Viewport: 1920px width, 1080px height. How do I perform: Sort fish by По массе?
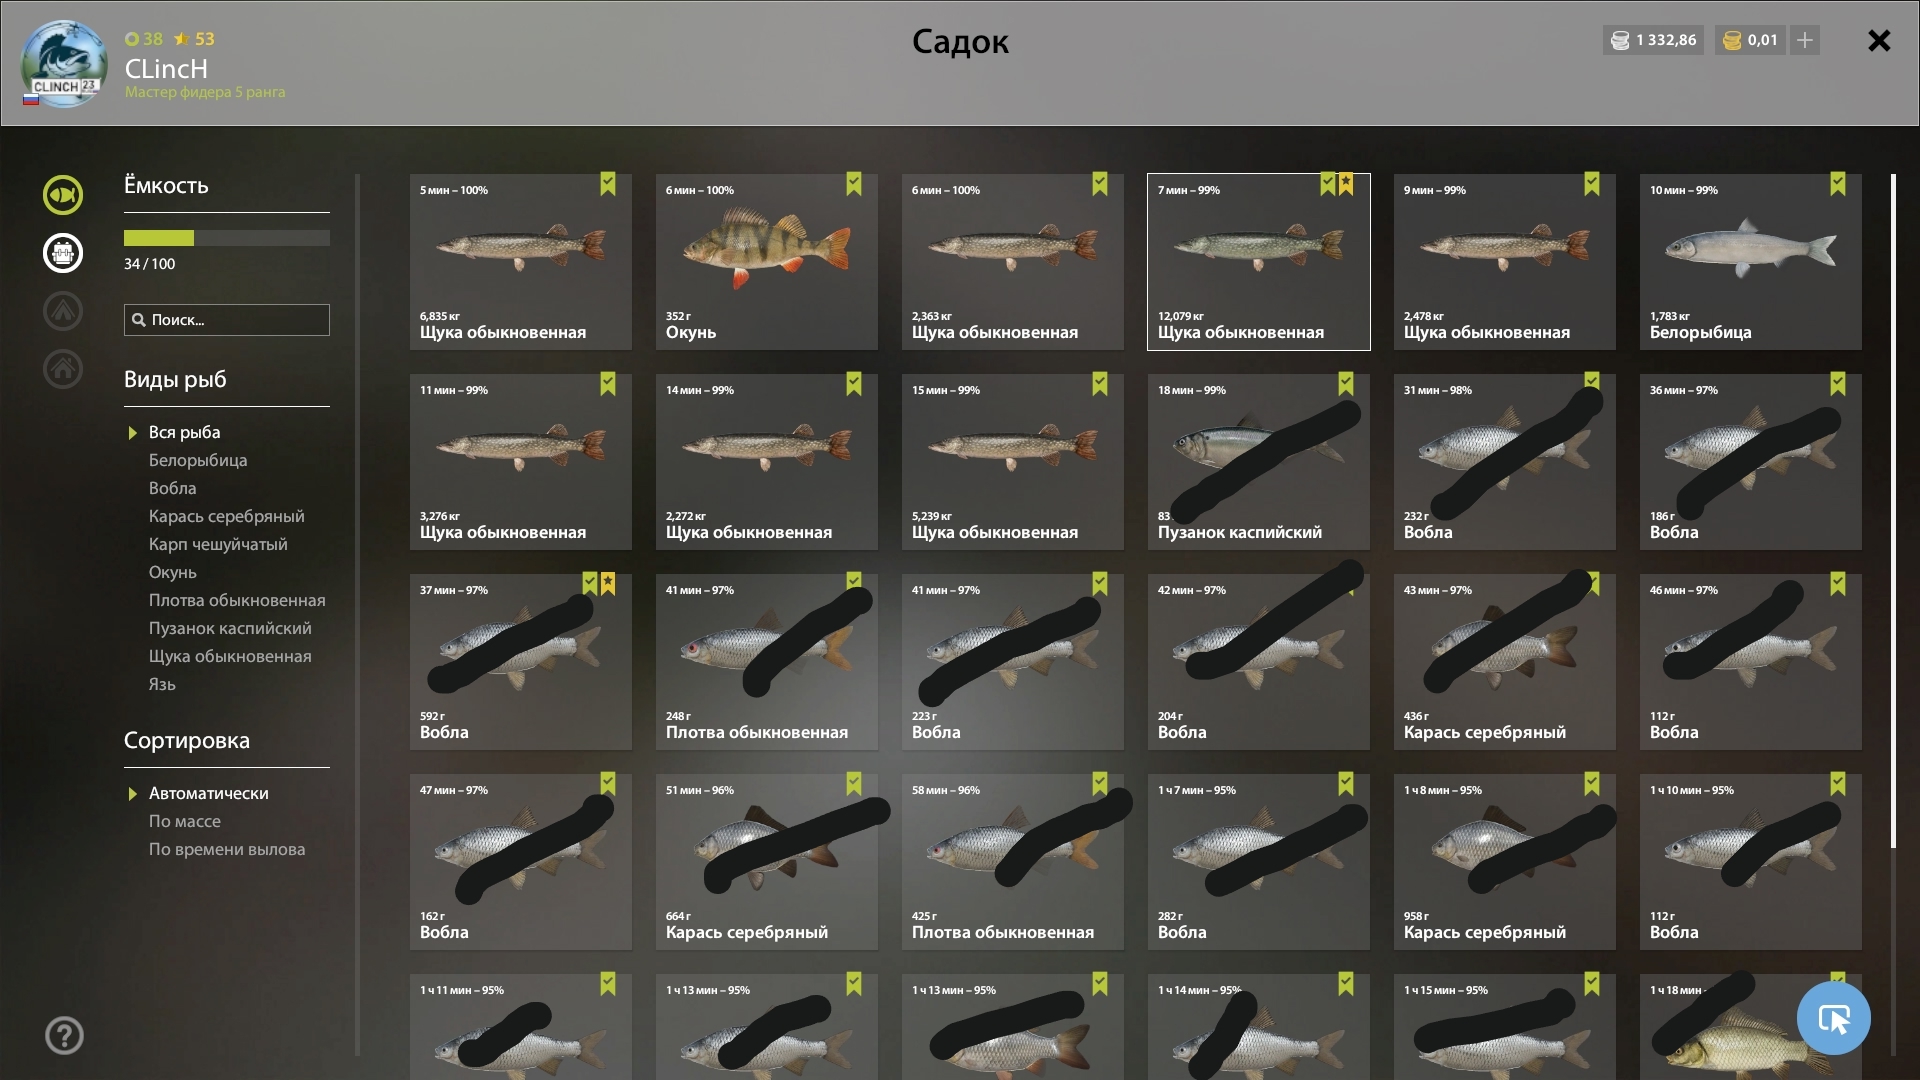pyautogui.click(x=185, y=821)
